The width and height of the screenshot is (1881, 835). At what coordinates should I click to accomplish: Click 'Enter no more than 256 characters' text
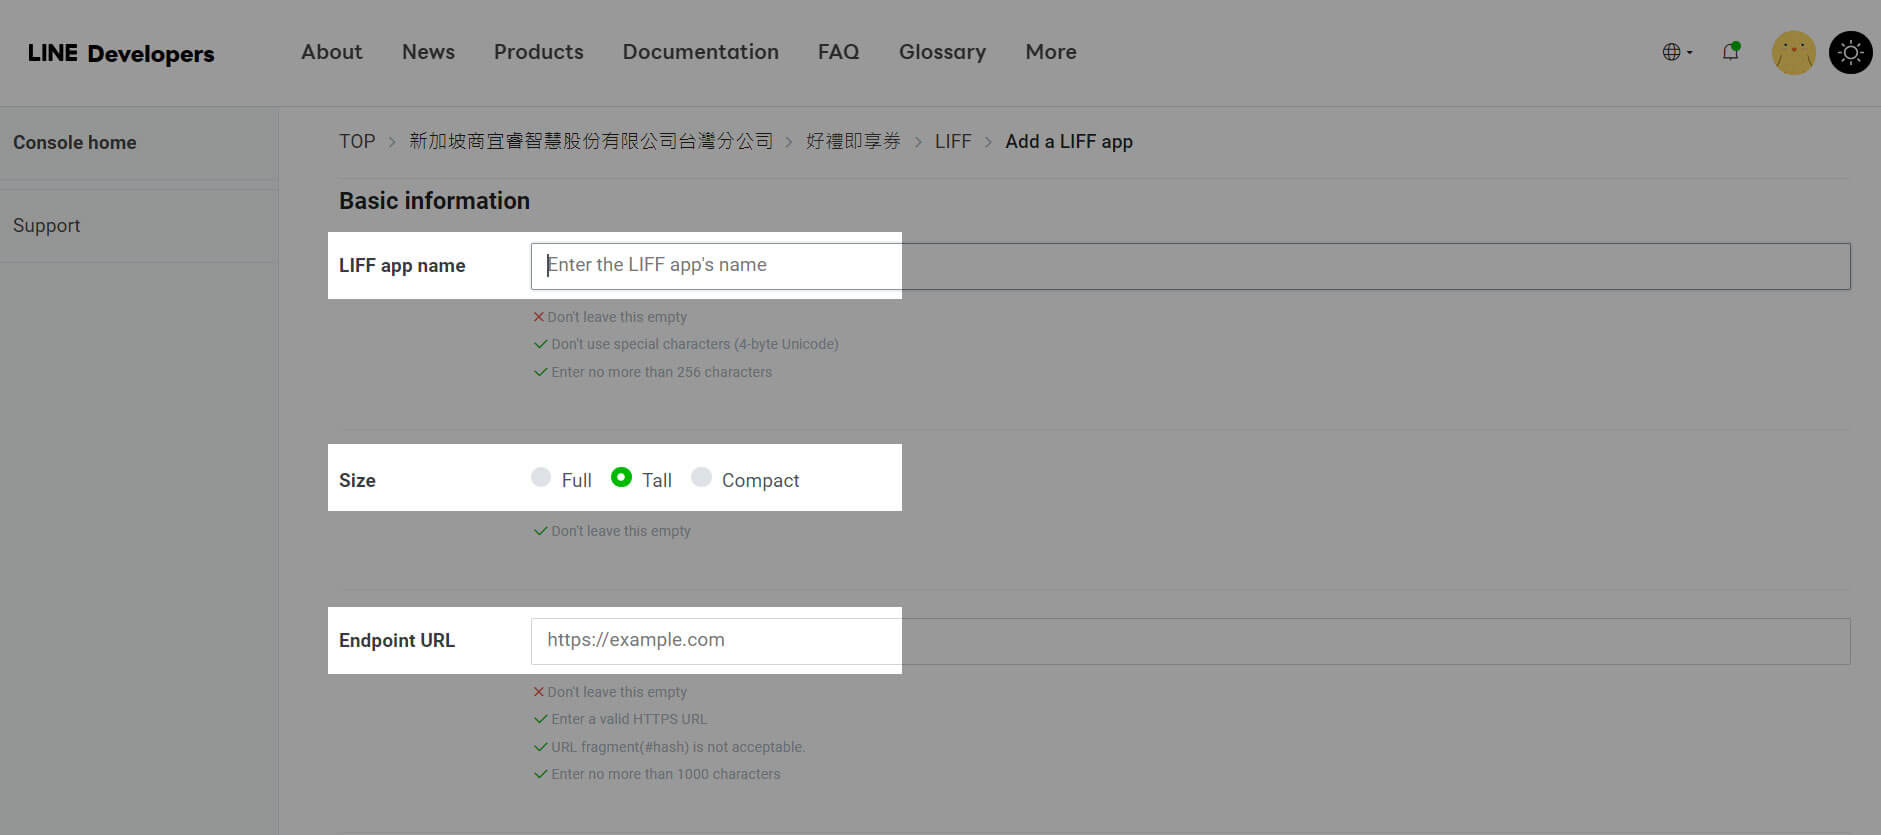click(661, 372)
